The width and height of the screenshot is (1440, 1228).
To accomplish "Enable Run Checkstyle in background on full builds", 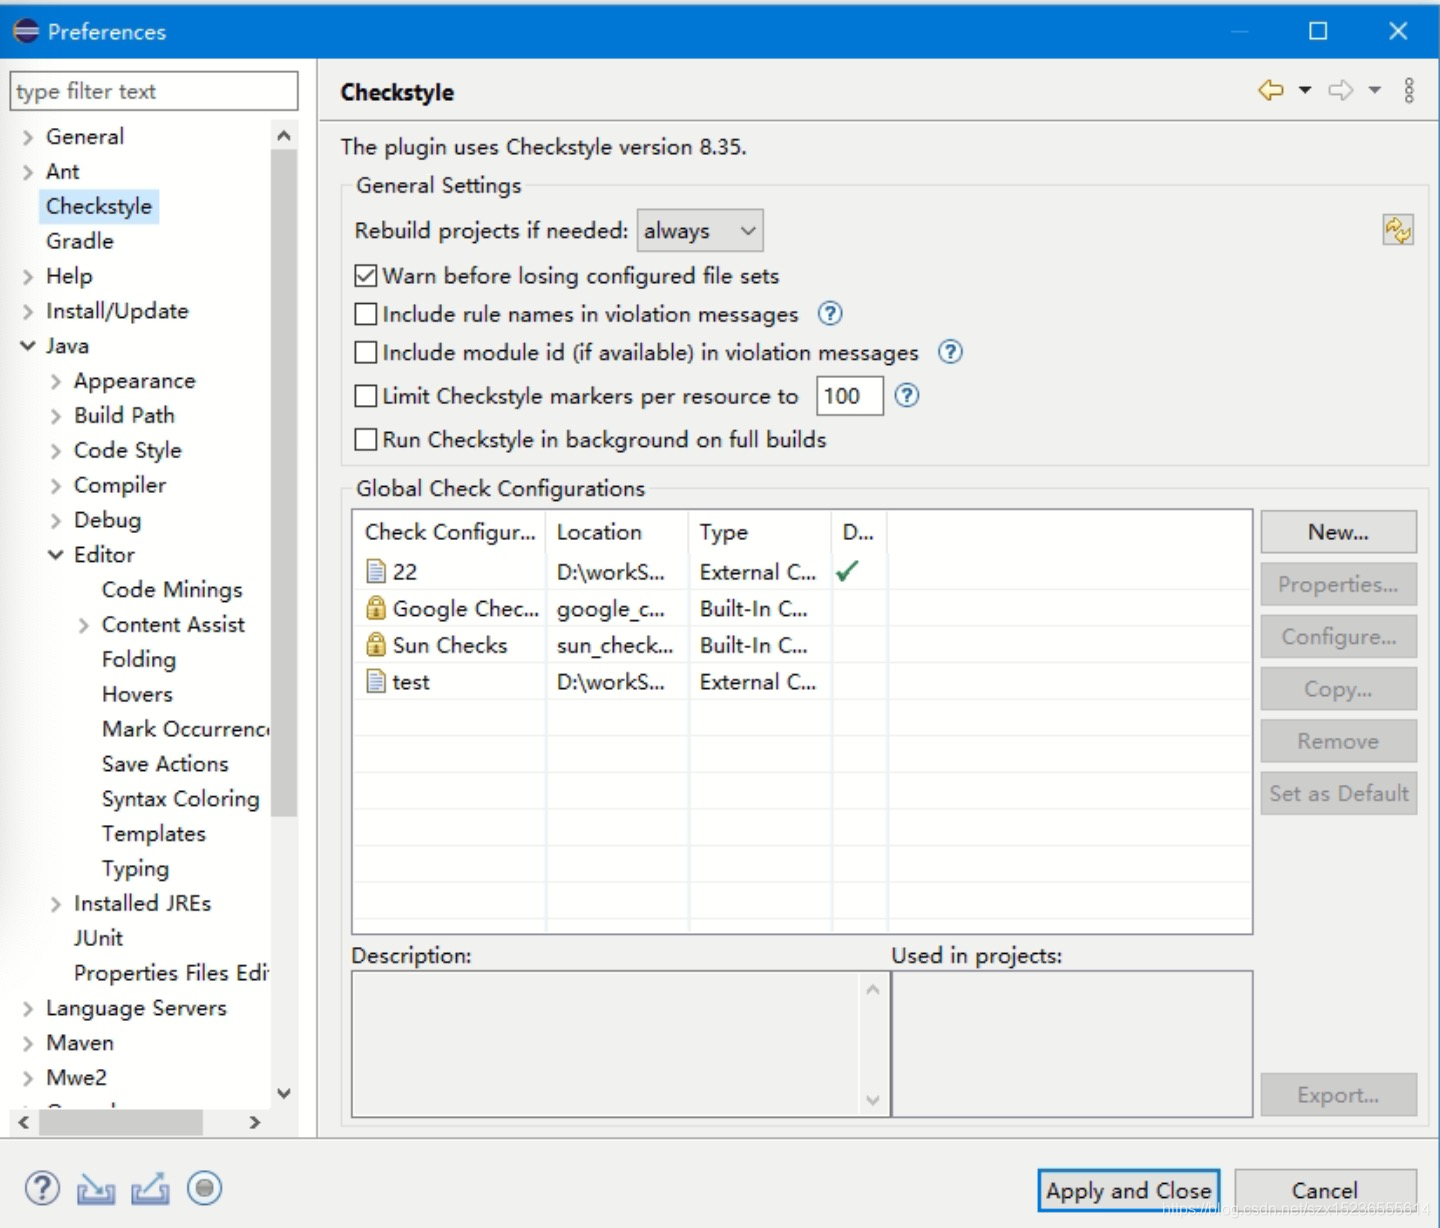I will tap(365, 439).
